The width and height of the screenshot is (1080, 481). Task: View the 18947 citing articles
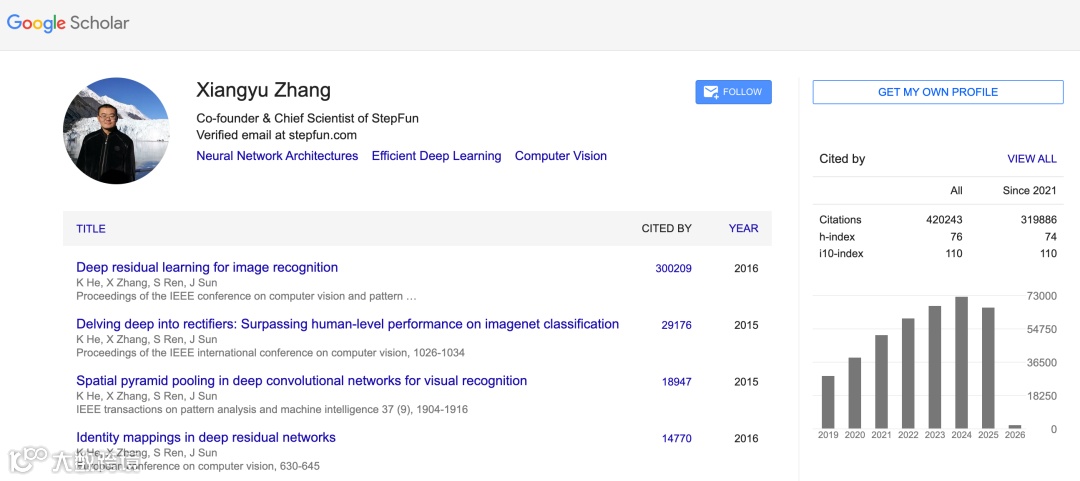click(x=676, y=382)
